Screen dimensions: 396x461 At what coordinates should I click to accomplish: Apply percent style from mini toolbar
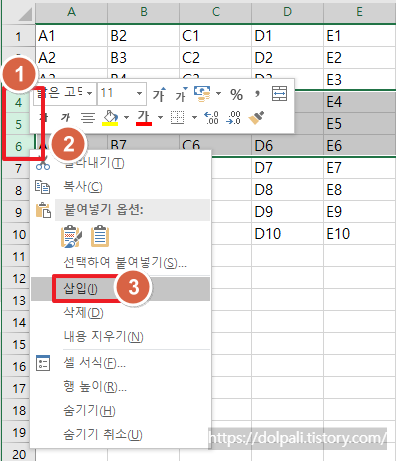(236, 95)
